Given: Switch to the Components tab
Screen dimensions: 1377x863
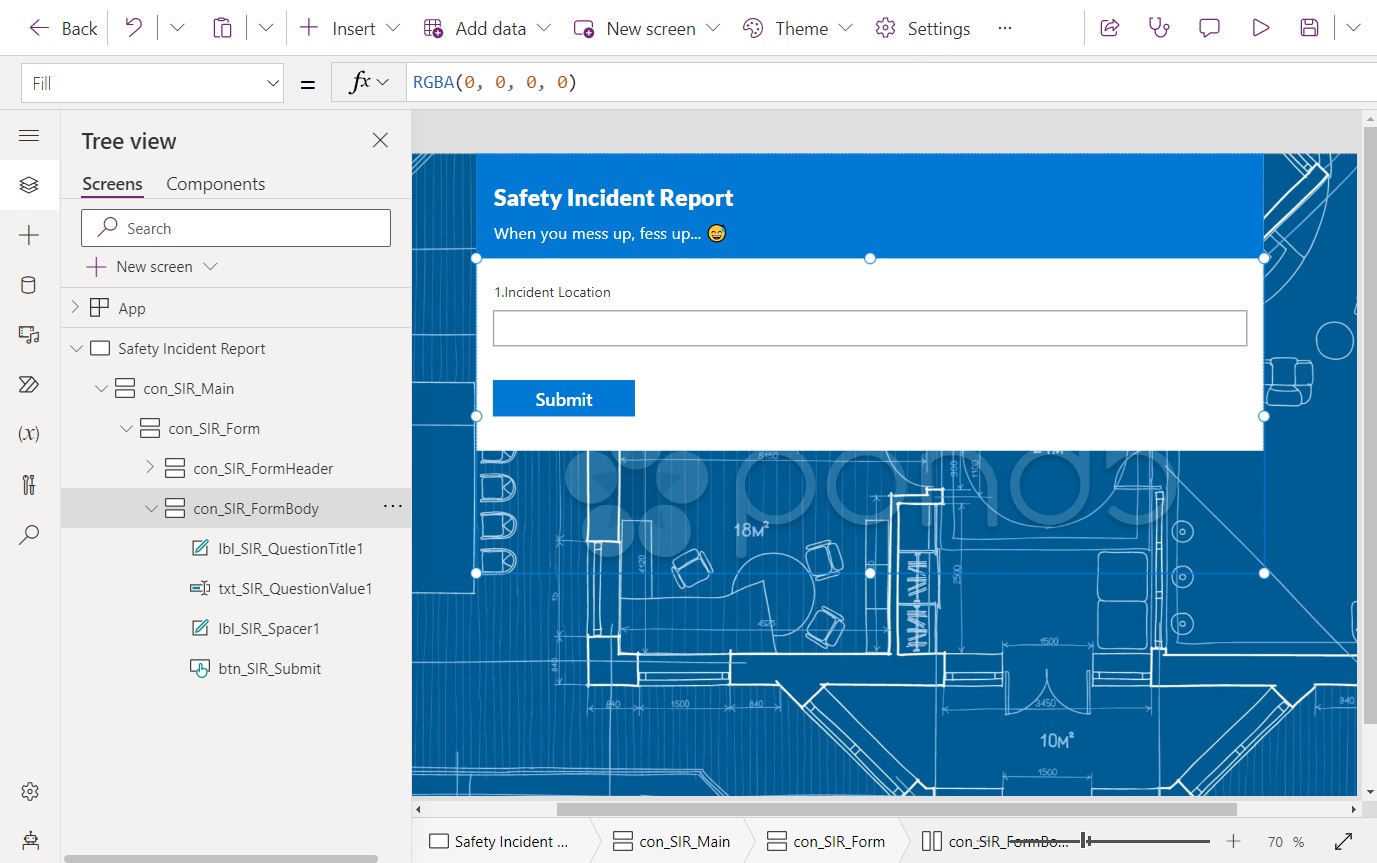Looking at the screenshot, I should [x=215, y=183].
